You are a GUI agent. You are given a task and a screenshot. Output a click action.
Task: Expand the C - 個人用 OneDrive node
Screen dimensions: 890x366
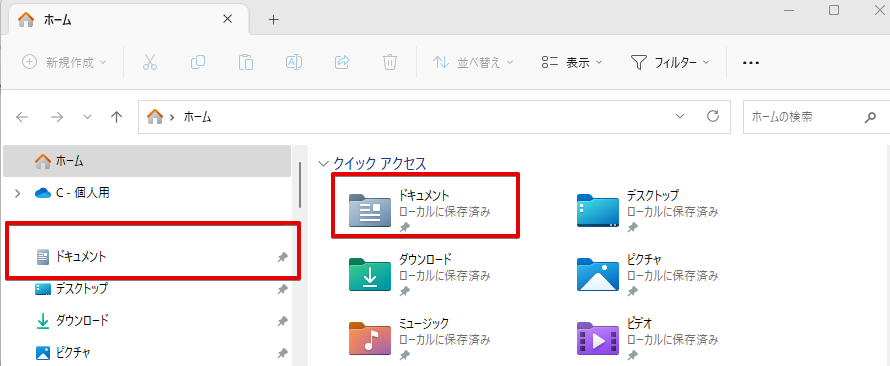18,193
